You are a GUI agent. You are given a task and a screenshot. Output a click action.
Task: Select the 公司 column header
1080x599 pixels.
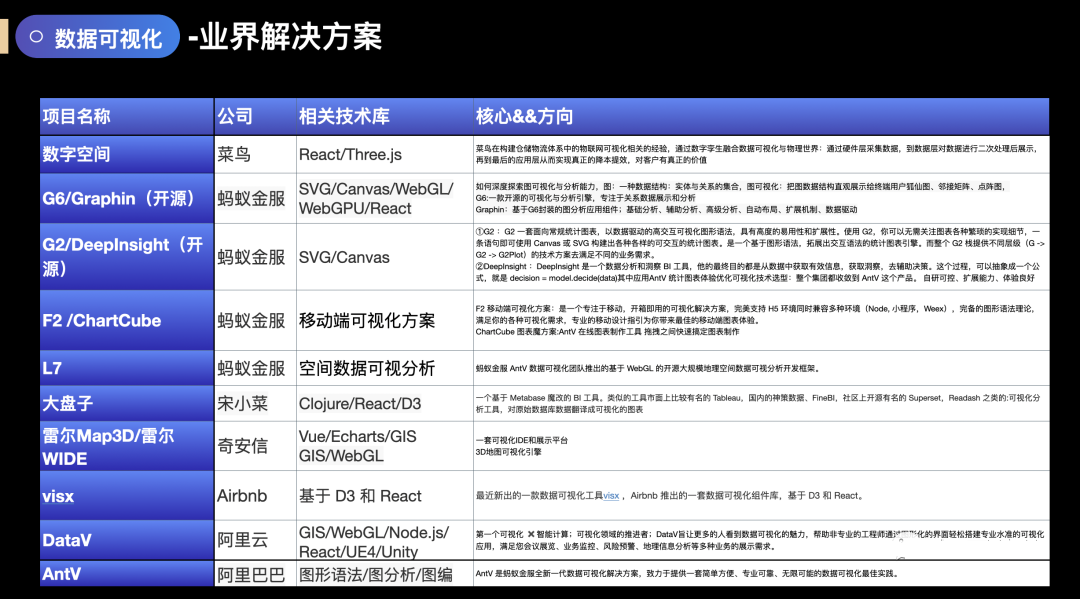tap(255, 116)
